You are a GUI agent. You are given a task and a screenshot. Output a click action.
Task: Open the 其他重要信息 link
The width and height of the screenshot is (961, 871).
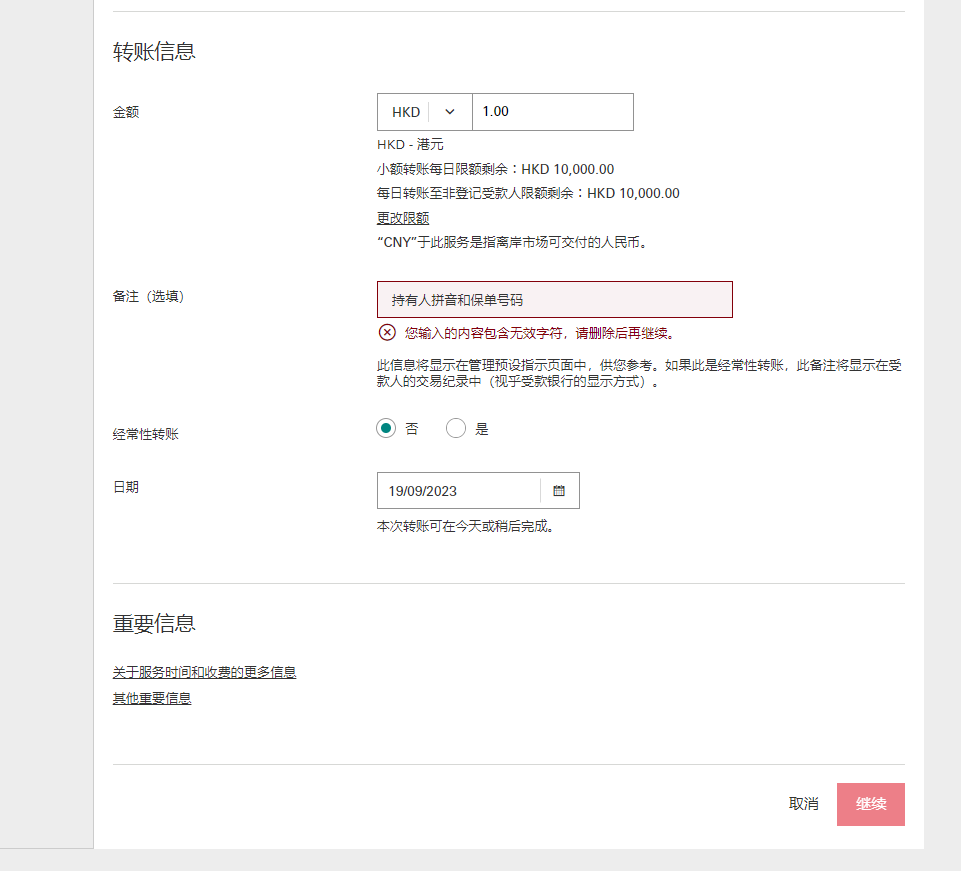pyautogui.click(x=152, y=697)
